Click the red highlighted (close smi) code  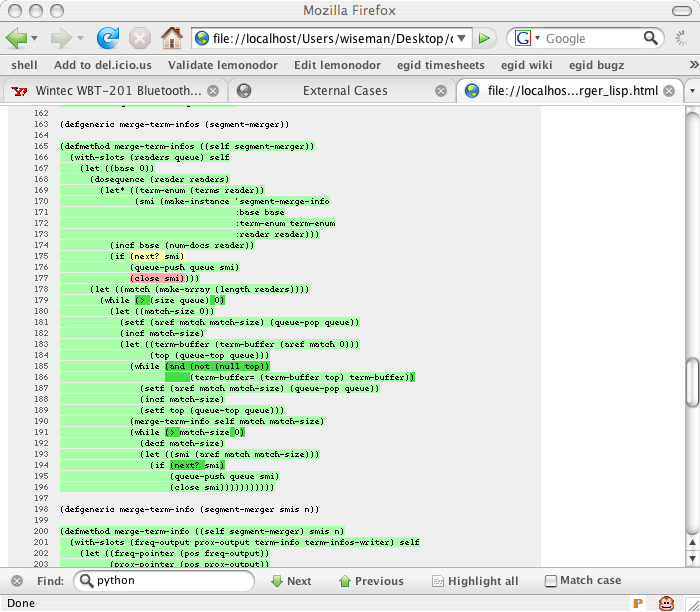pyautogui.click(x=157, y=278)
